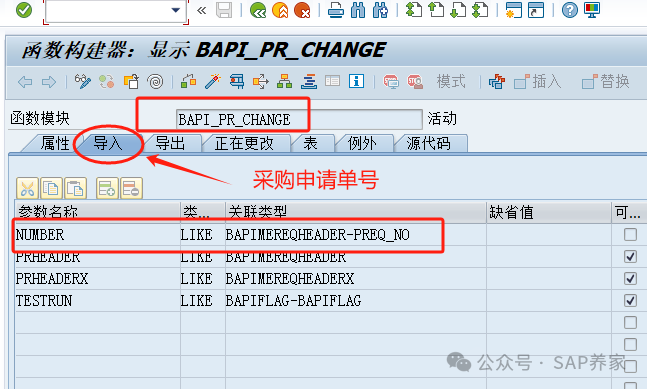Switch to the 导入 tab
The width and height of the screenshot is (647, 389).
(108, 144)
